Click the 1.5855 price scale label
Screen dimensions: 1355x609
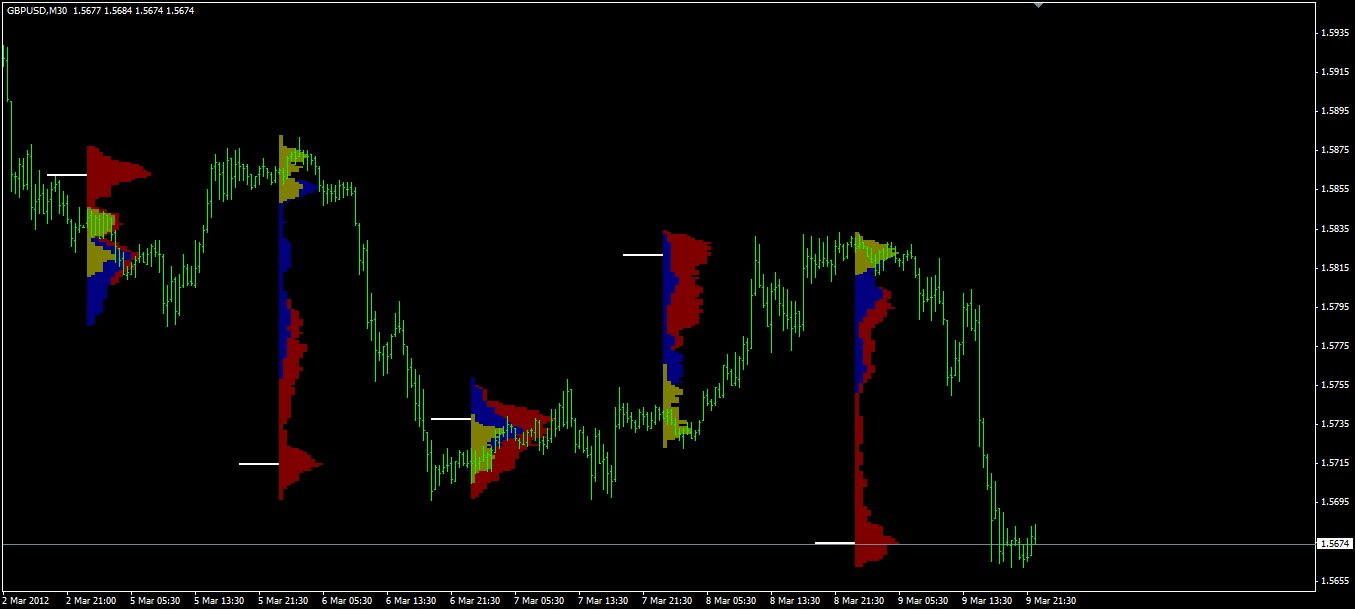(1333, 189)
